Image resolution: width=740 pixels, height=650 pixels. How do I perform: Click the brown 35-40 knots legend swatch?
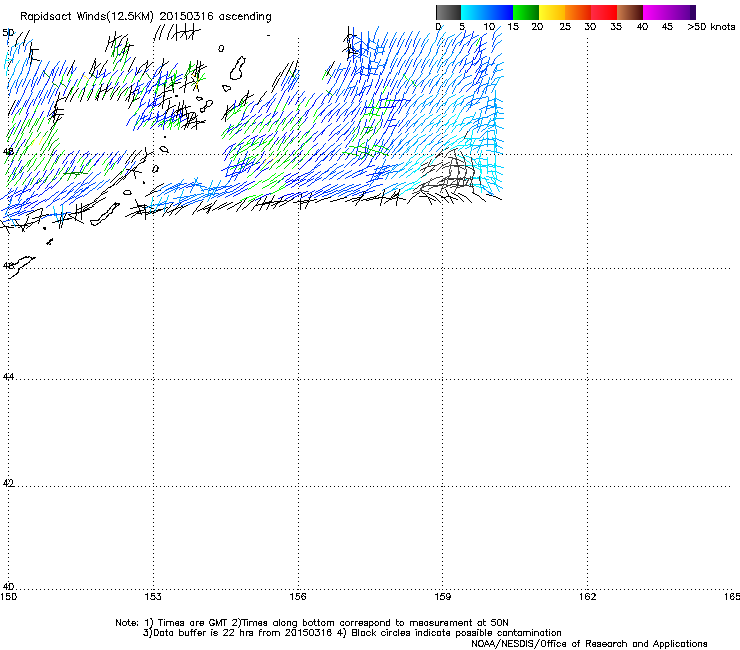630,12
